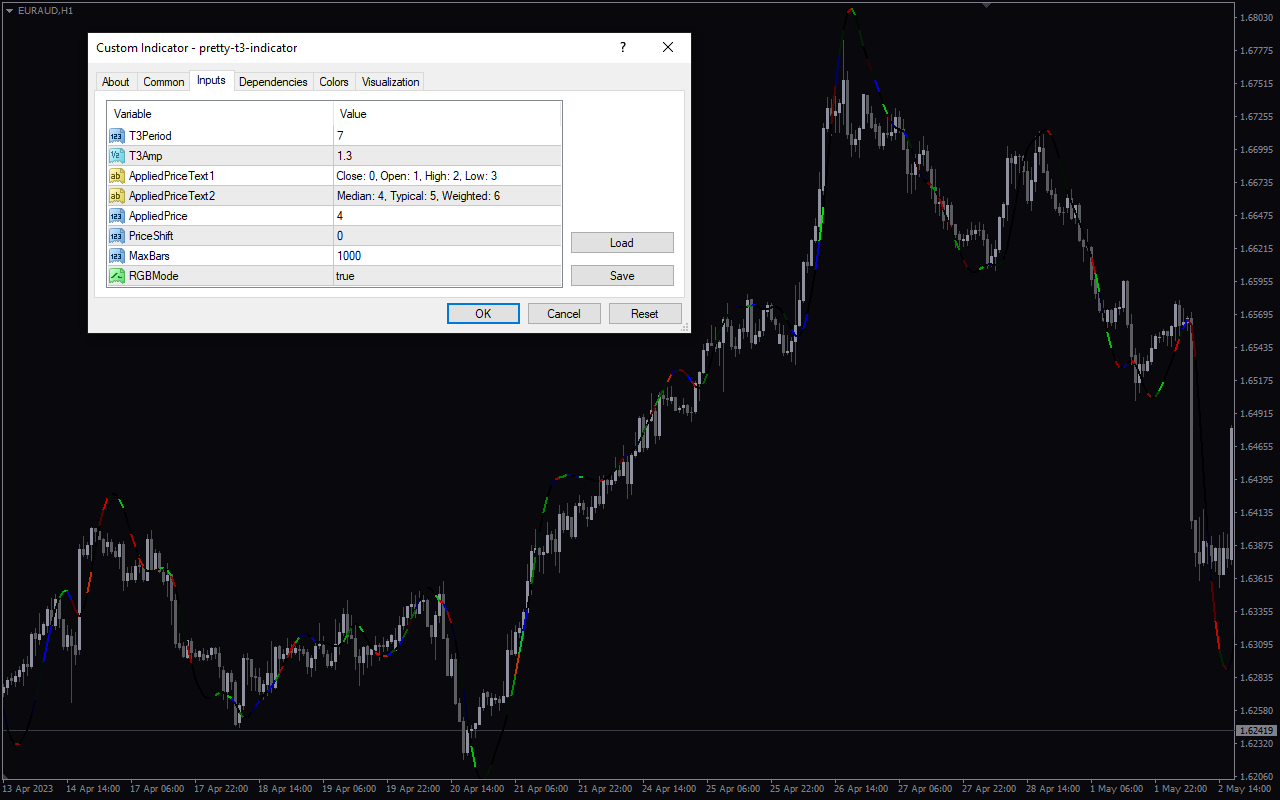
Task: Click the chart shift triangle marker at top
Action: click(987, 5)
